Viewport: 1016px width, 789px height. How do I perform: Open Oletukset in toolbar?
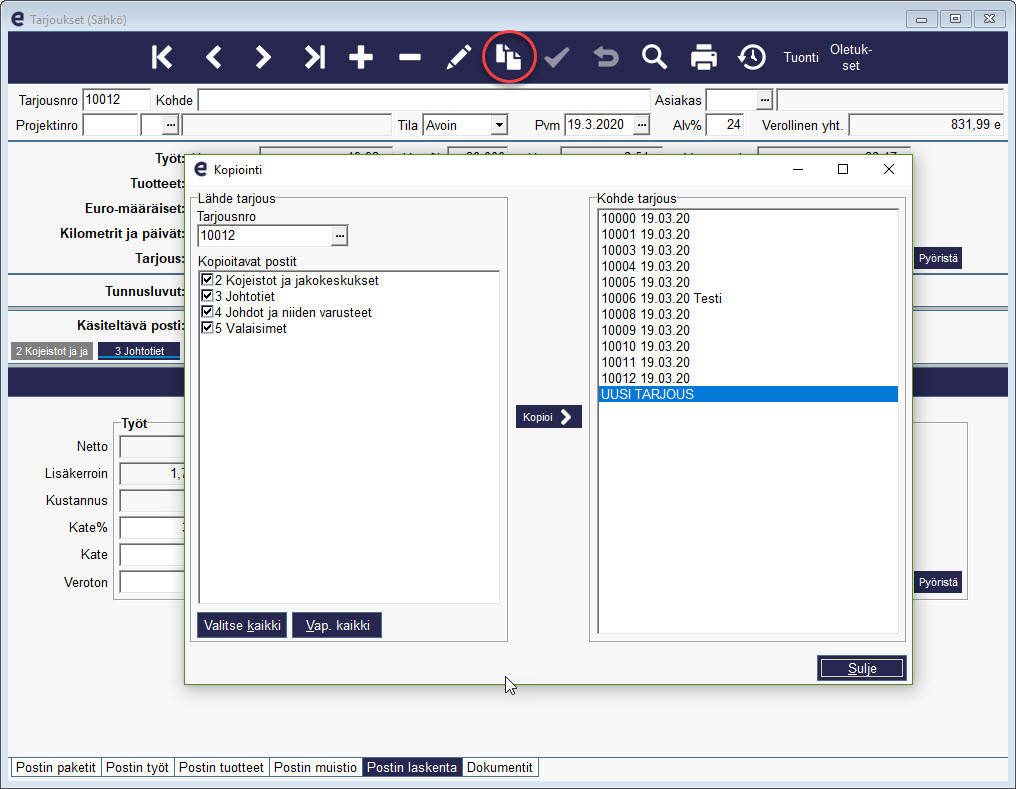851,58
